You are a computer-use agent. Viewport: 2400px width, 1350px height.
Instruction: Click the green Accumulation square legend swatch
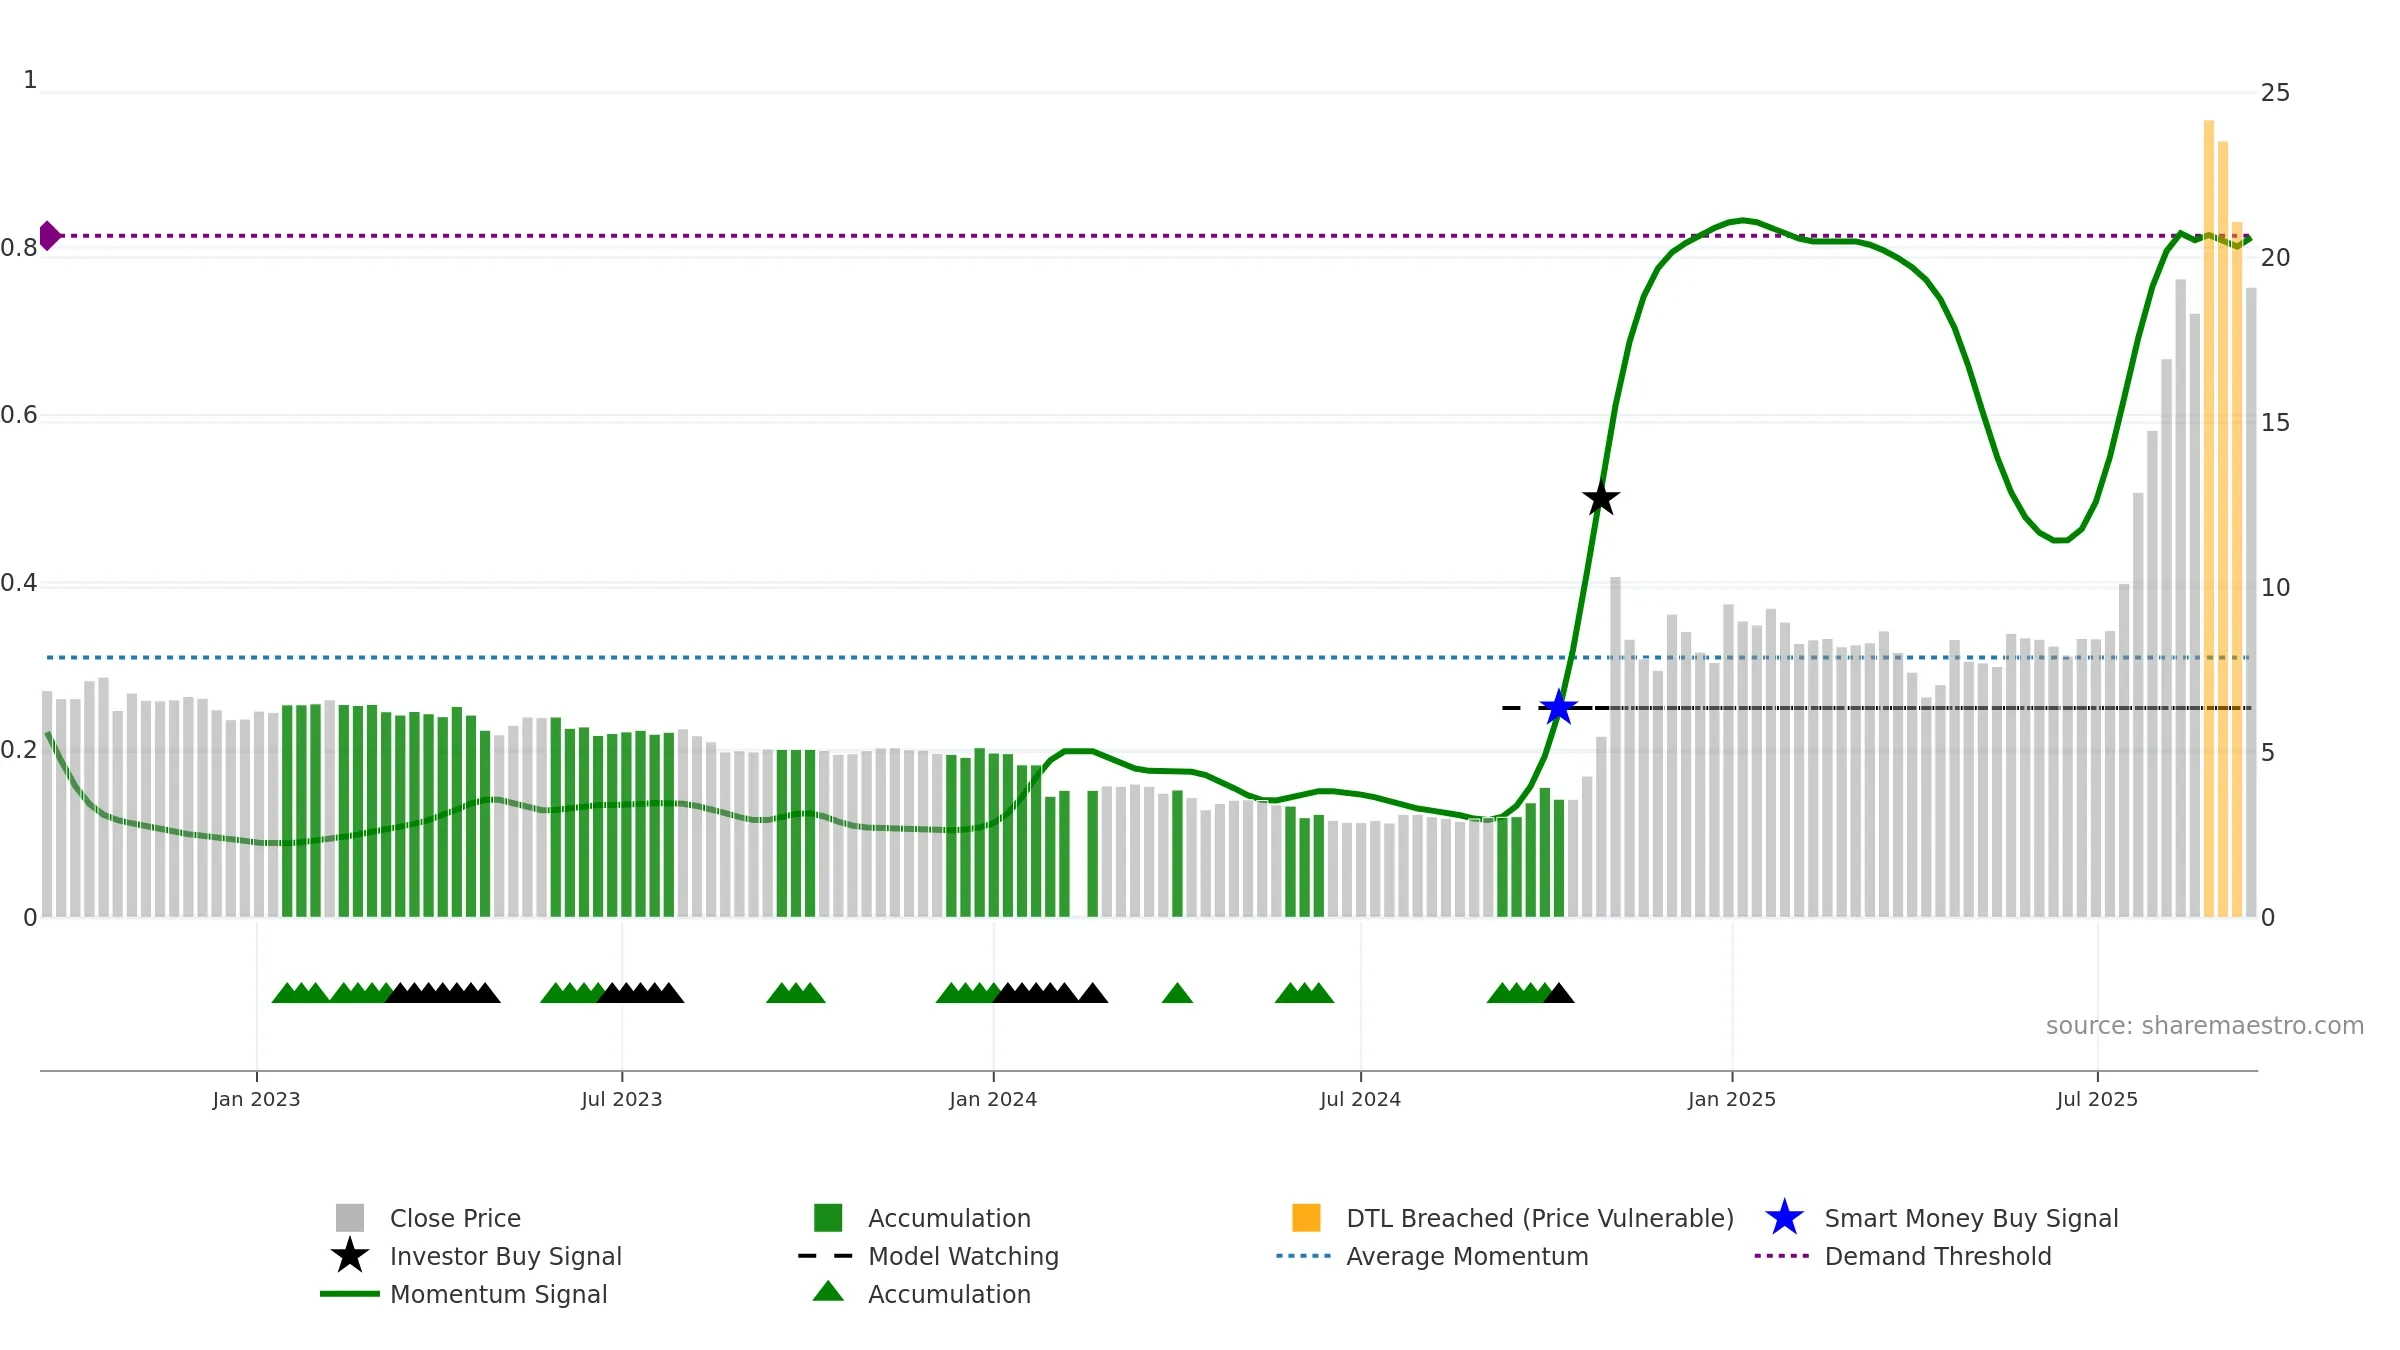(x=828, y=1218)
